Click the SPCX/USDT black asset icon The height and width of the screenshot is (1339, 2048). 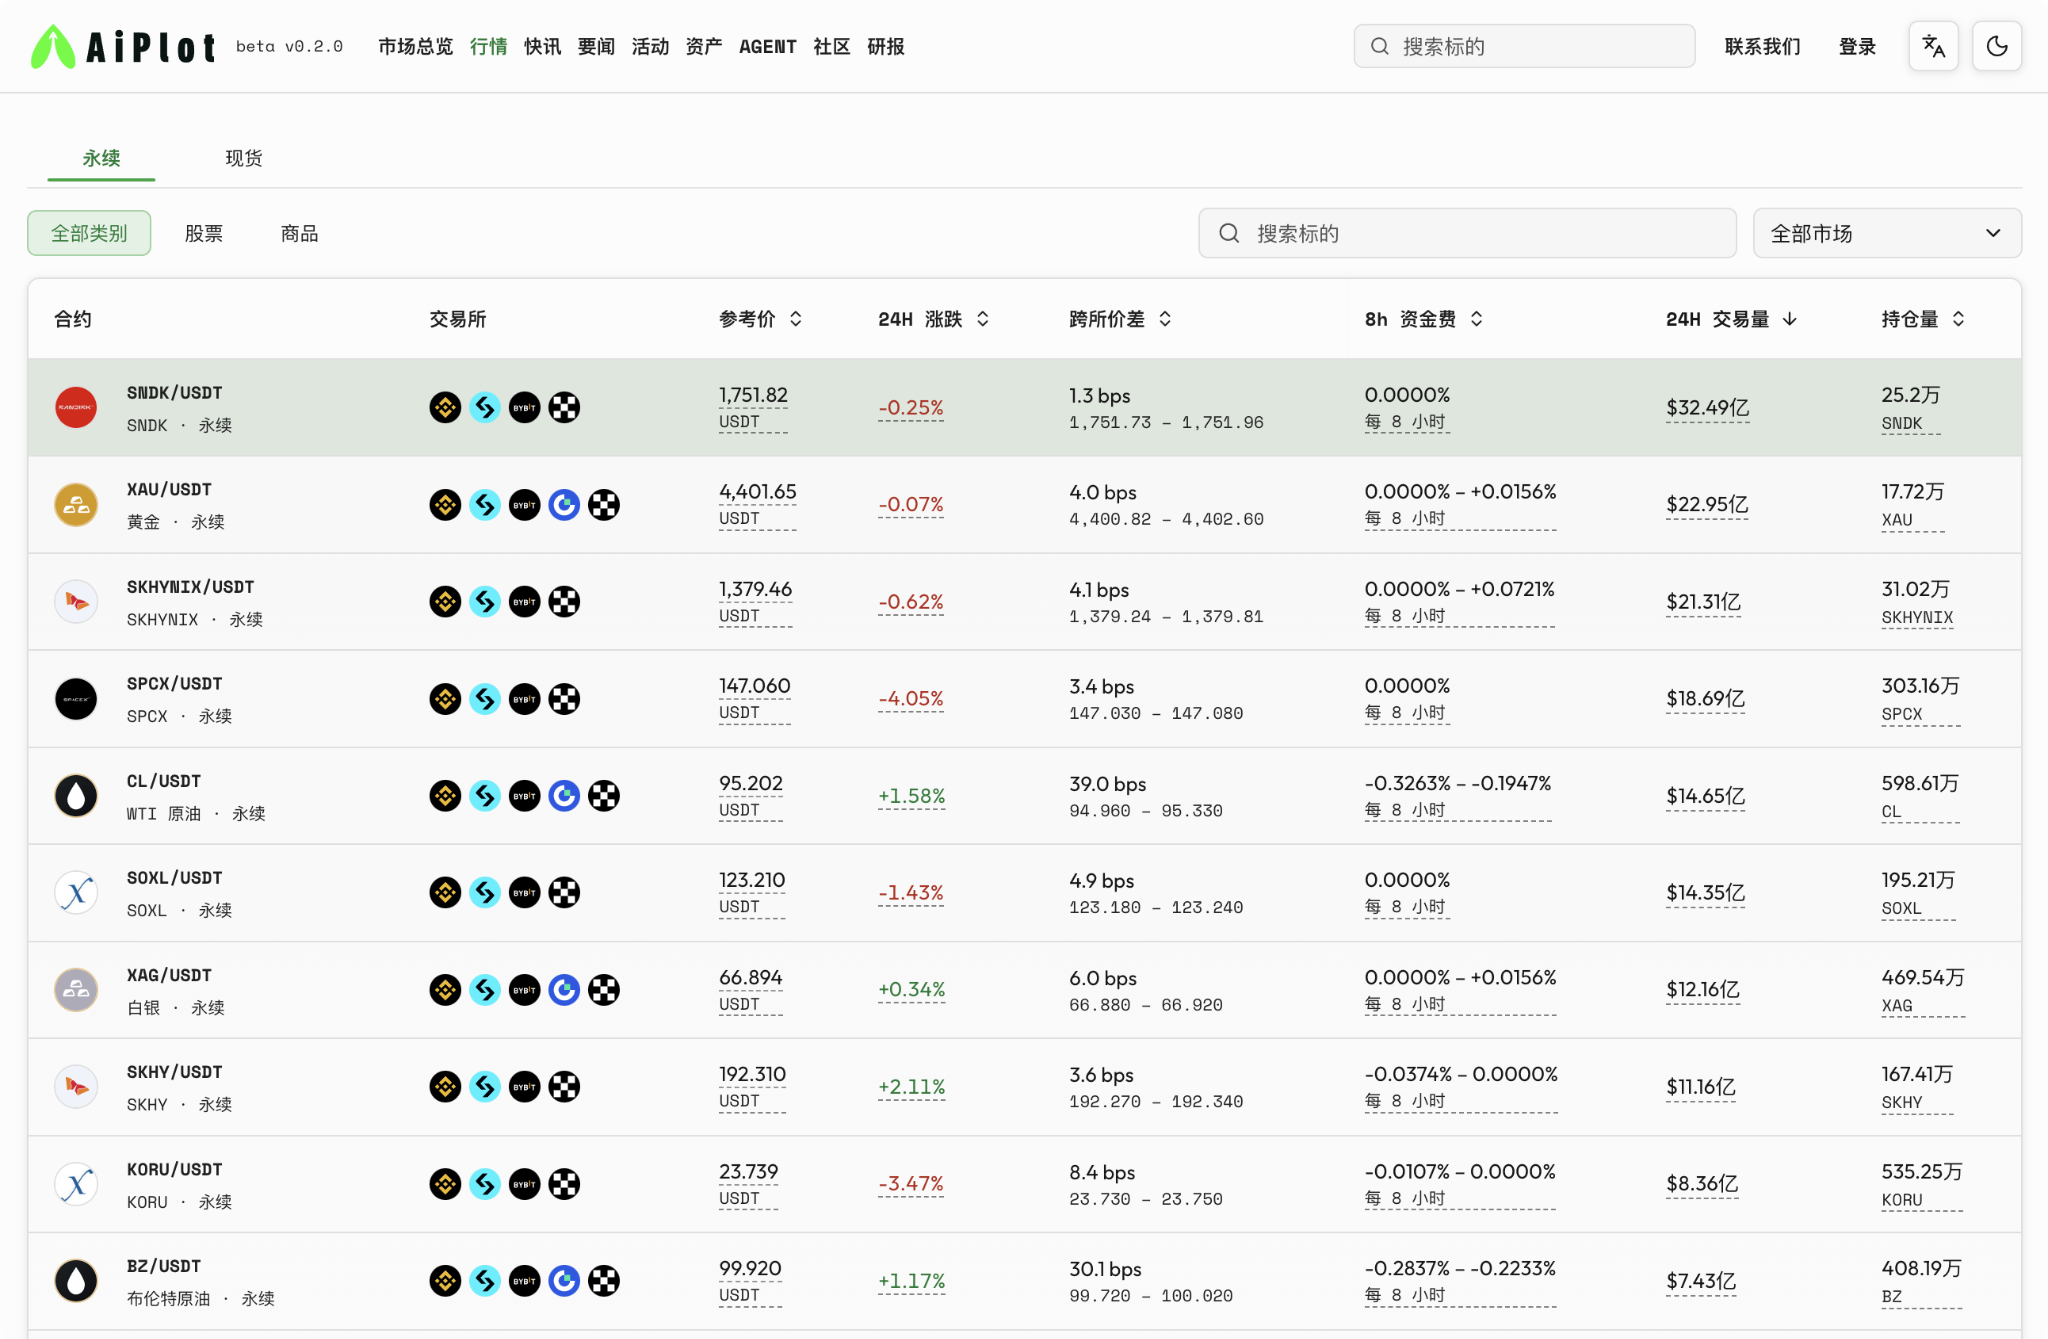click(76, 699)
